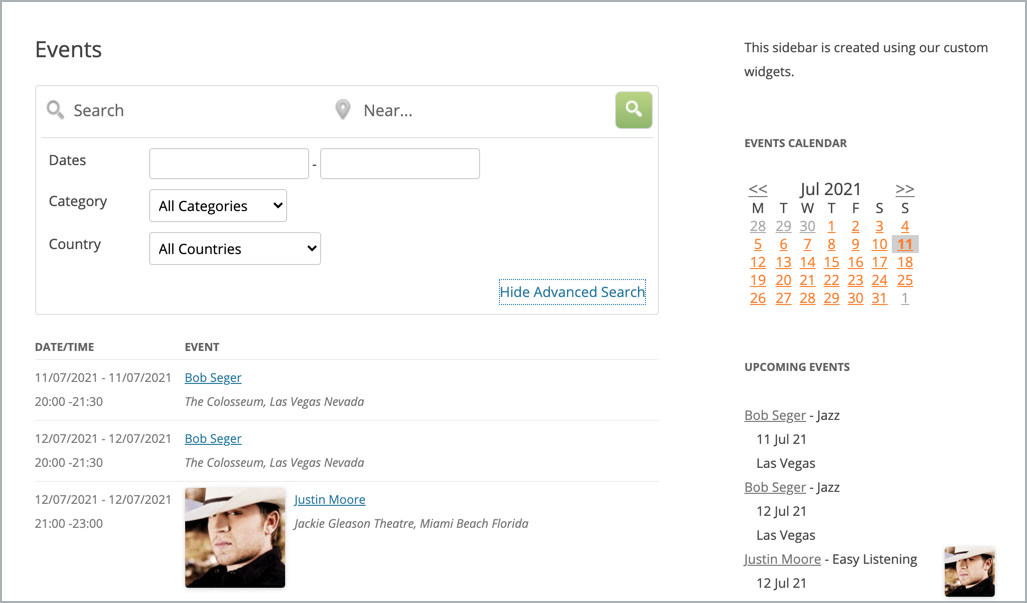Click the magnifier icon beside Search
The height and width of the screenshot is (603, 1027).
tap(56, 110)
